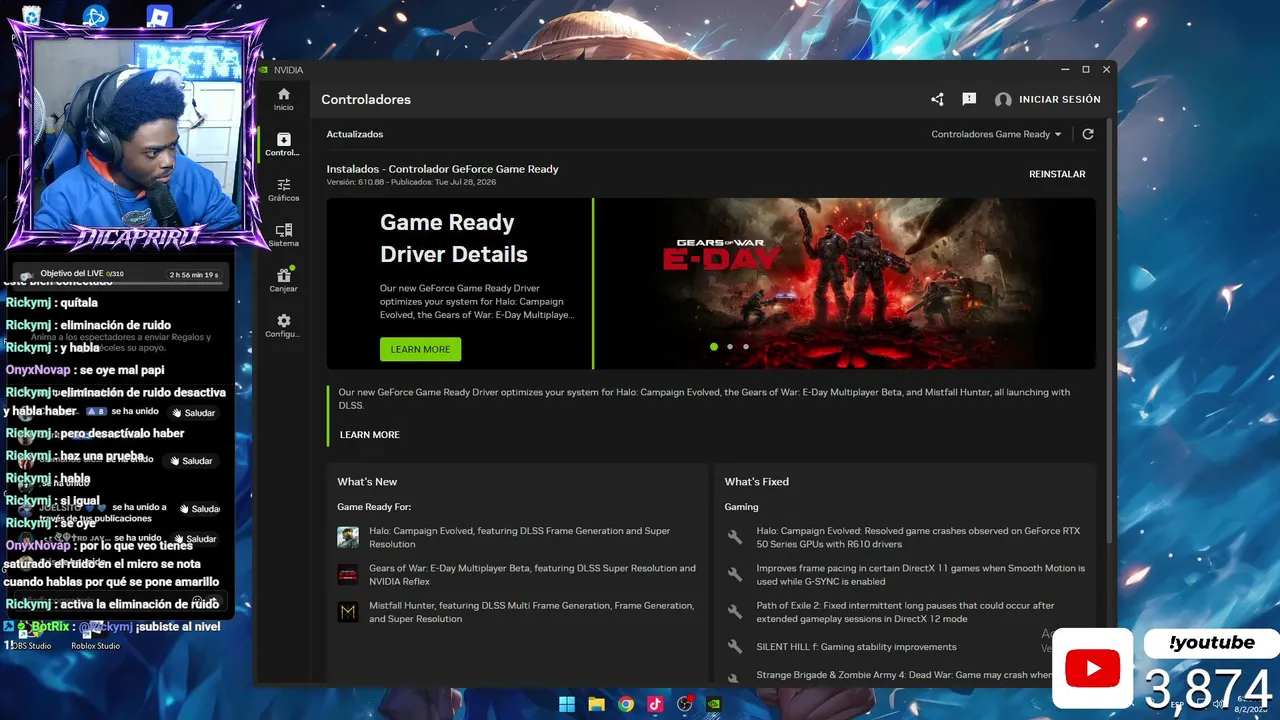Click the REINSTALAR button
This screenshot has width=1280, height=720.
tap(1057, 174)
